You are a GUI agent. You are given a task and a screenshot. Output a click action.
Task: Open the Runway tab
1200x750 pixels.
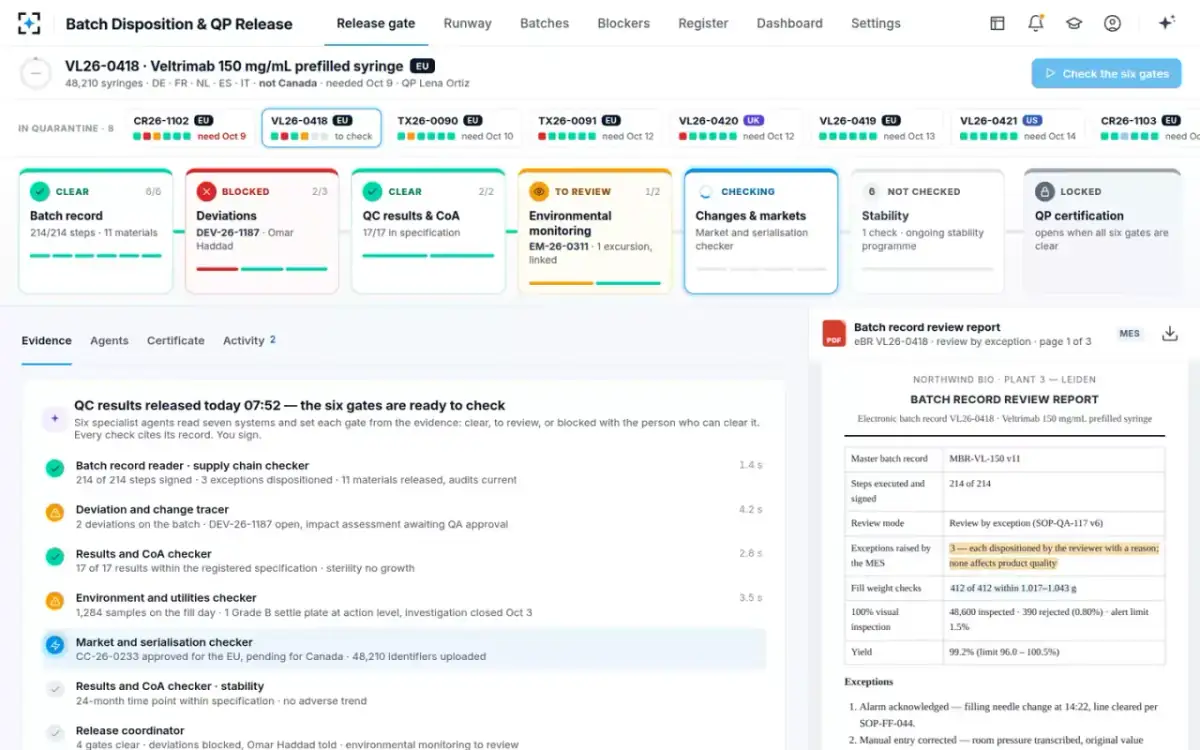pos(467,23)
